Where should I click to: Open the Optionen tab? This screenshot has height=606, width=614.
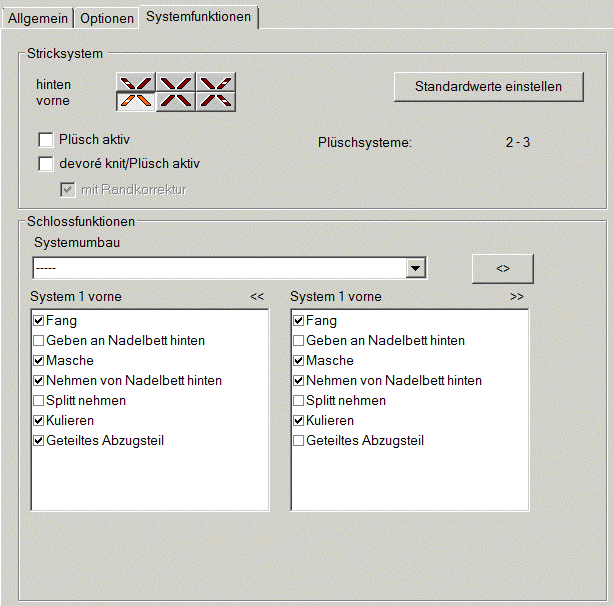(x=106, y=18)
